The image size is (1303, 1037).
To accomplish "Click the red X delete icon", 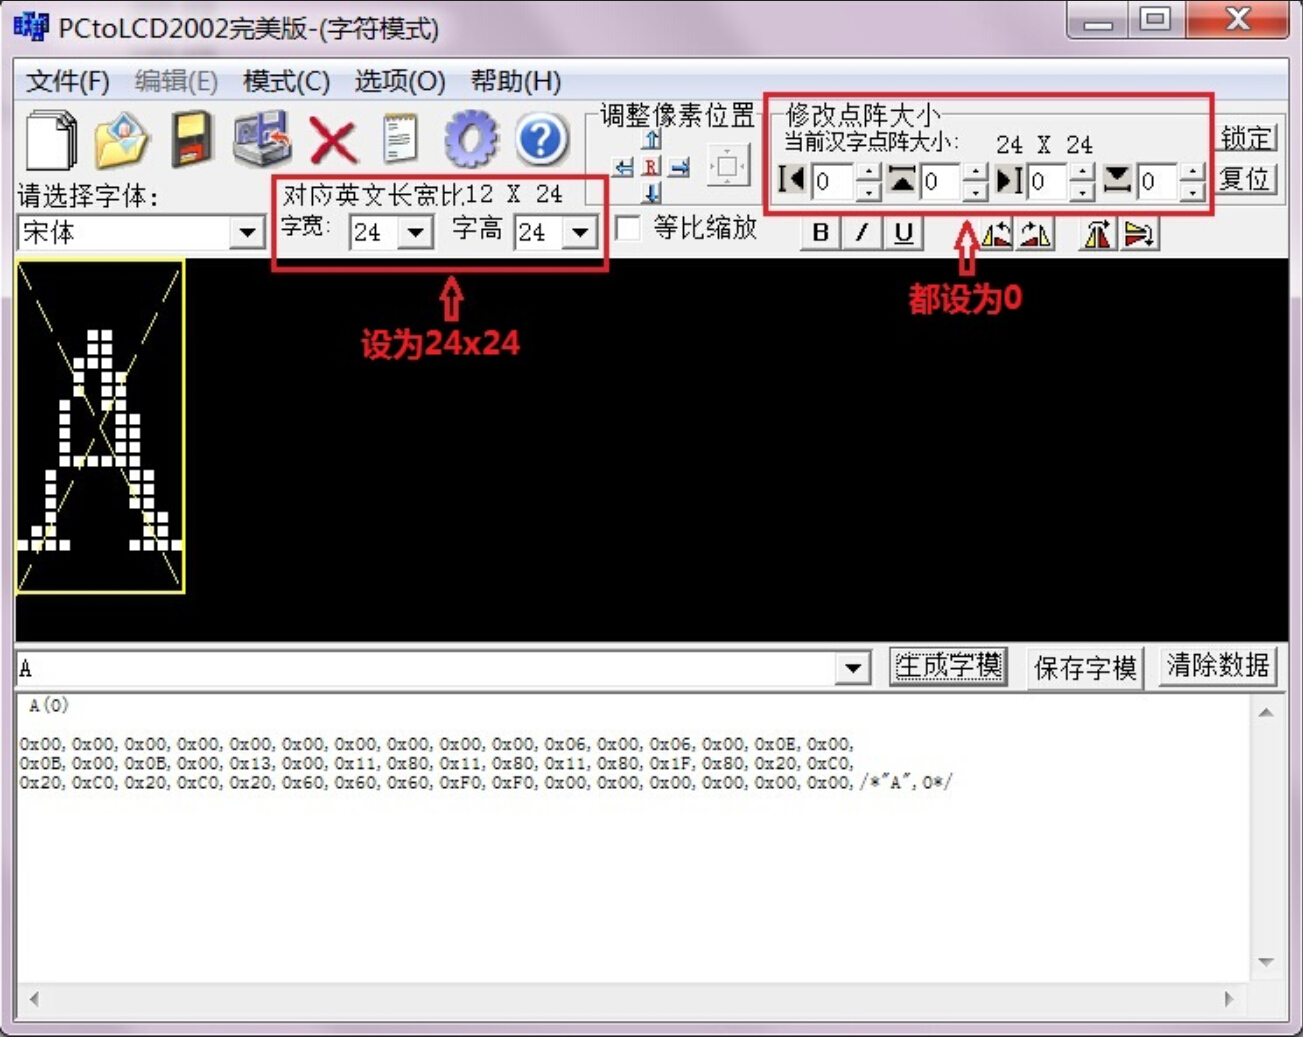I will tap(333, 140).
